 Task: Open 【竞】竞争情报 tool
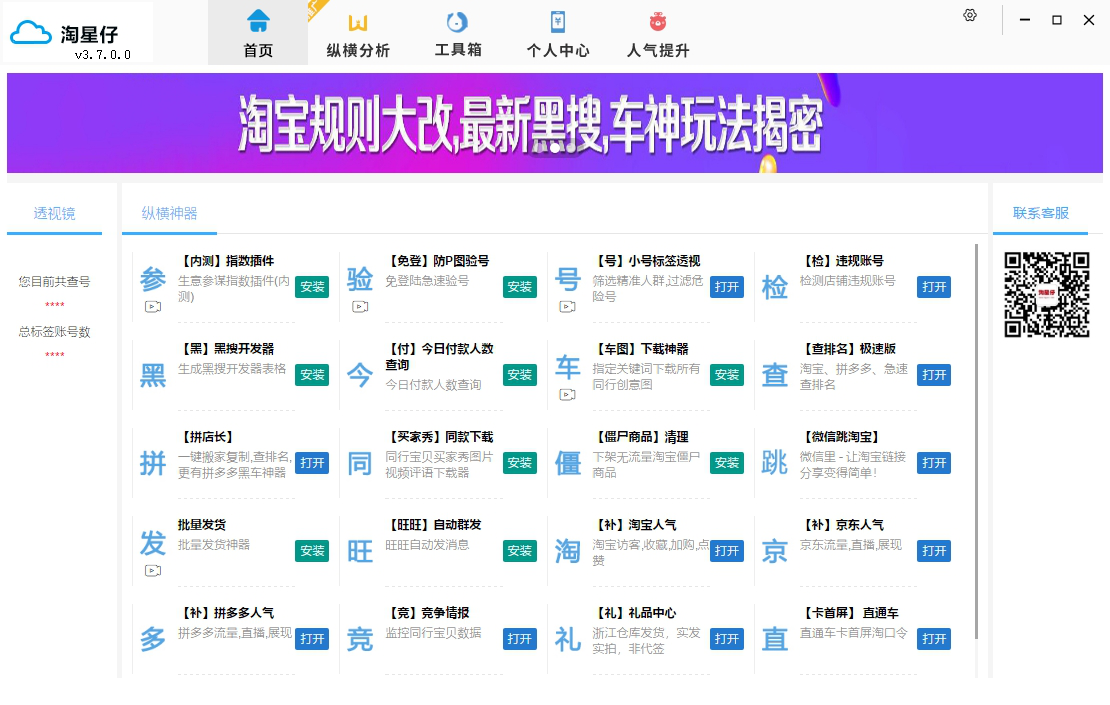520,638
